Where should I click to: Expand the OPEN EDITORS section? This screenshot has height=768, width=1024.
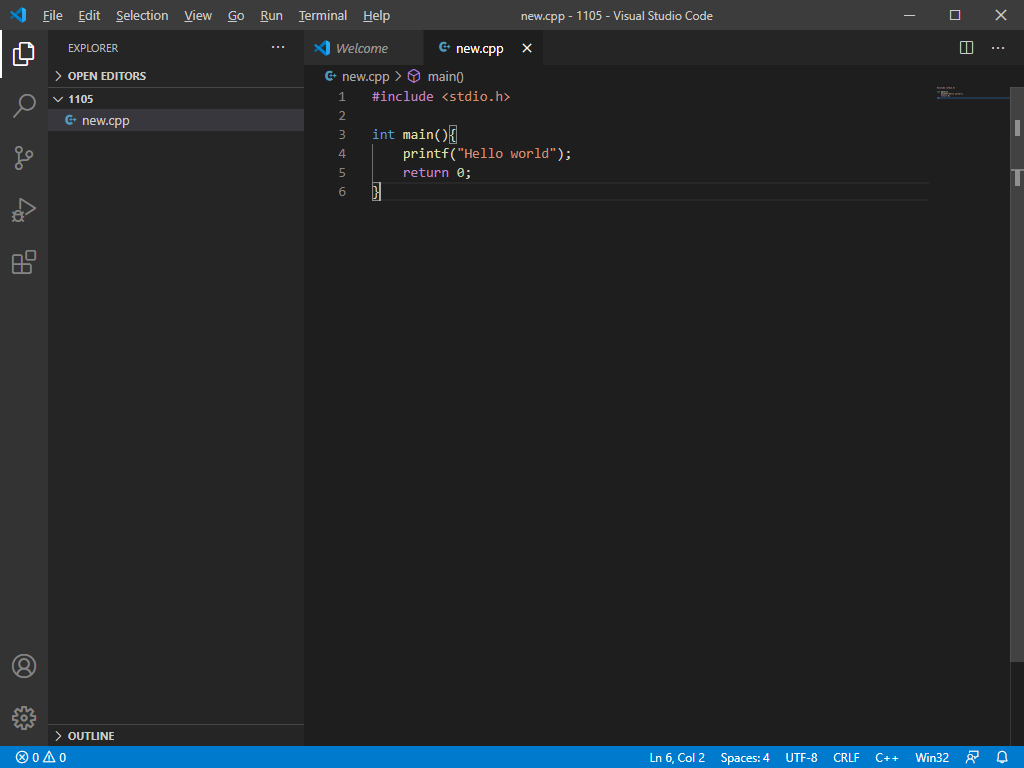point(176,76)
